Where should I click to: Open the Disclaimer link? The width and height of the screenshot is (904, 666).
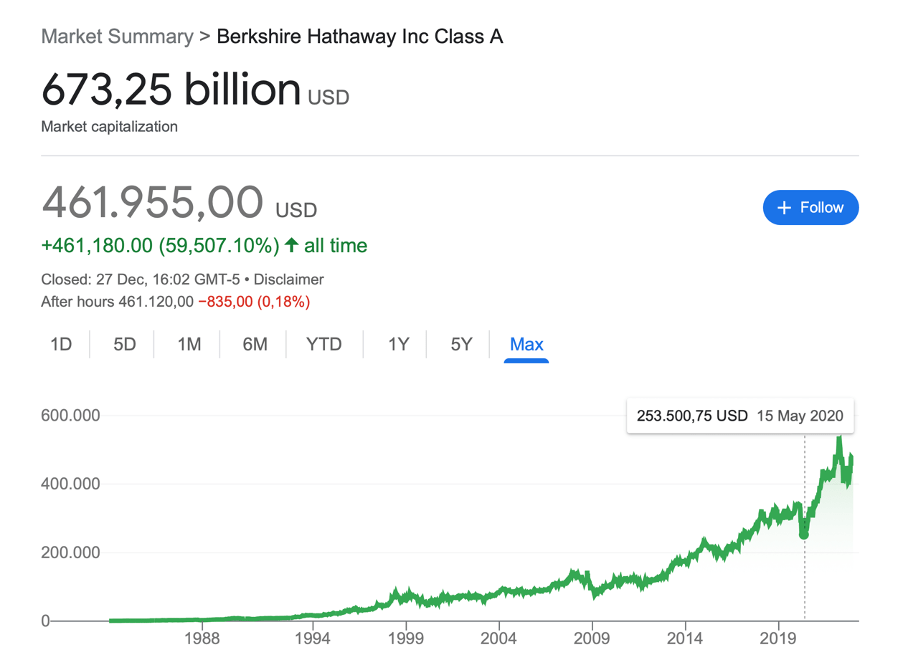289,280
